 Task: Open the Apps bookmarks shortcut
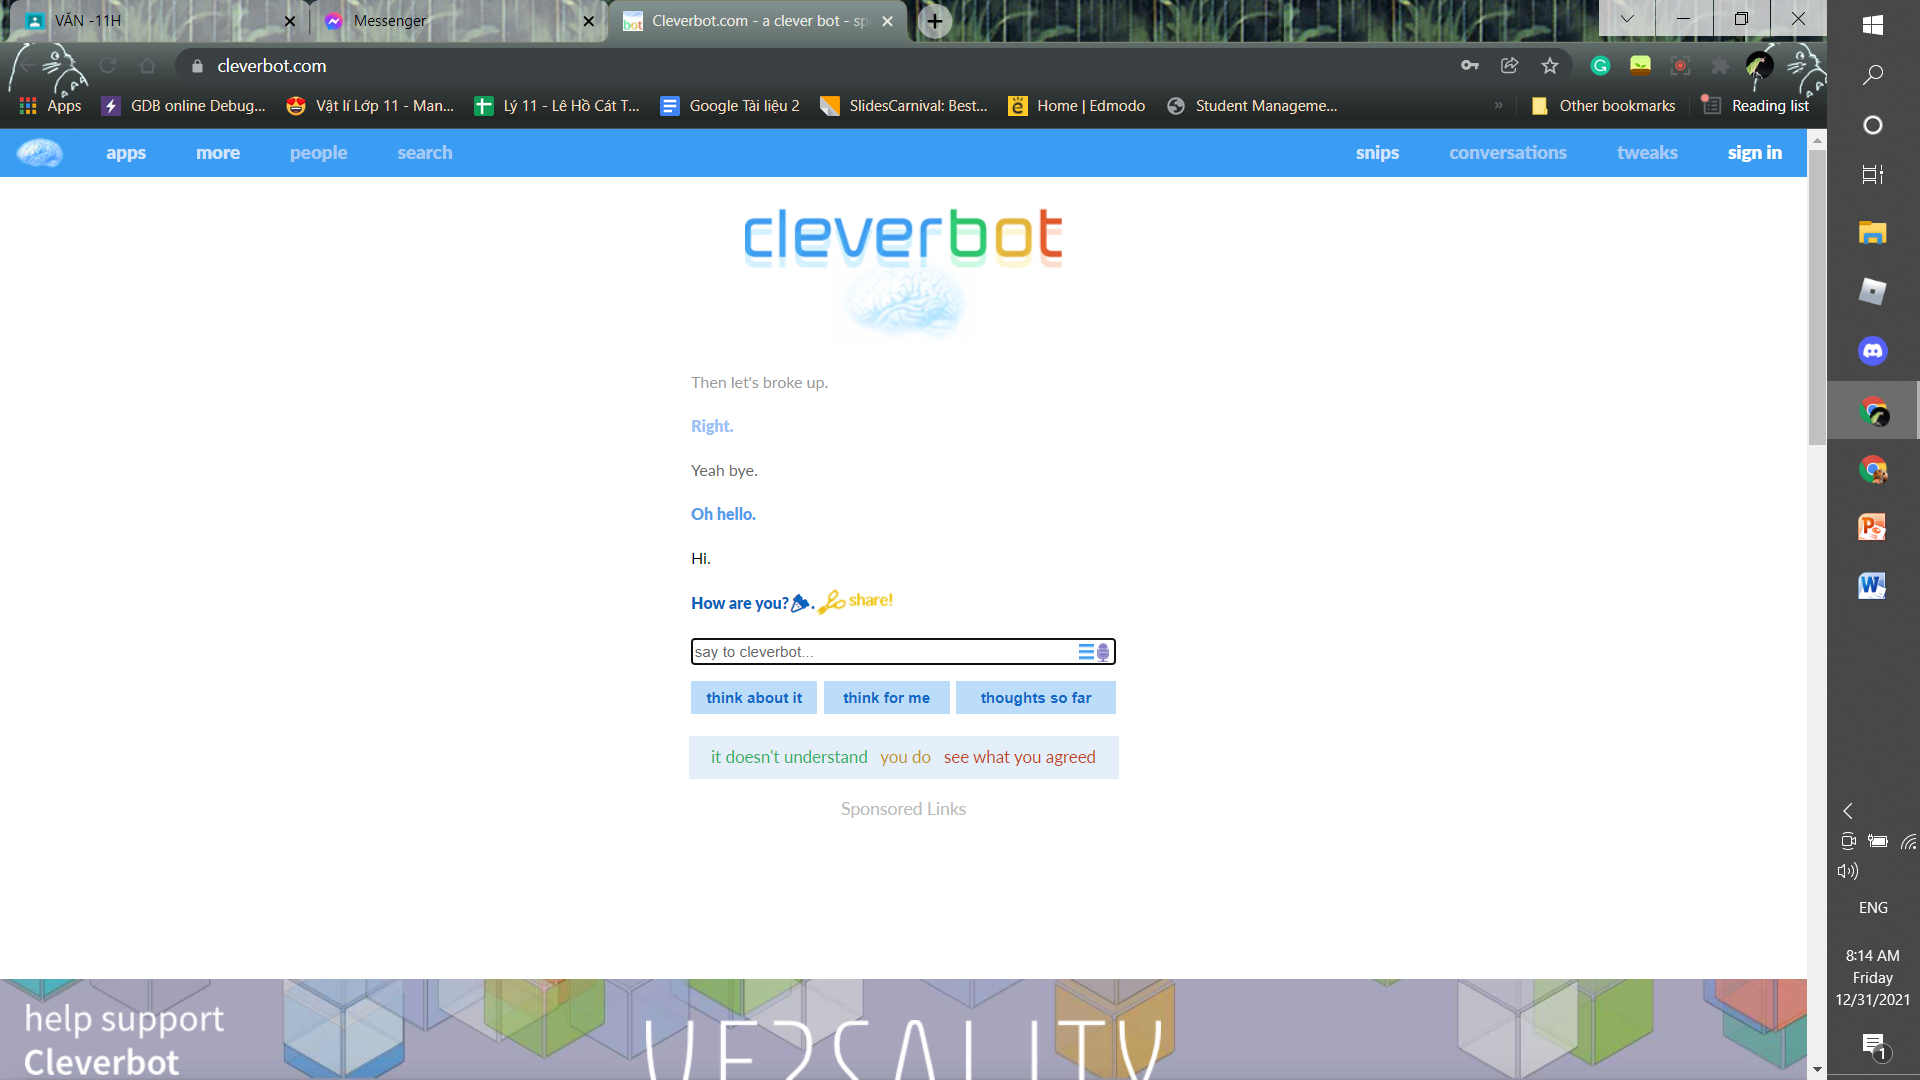[x=50, y=106]
